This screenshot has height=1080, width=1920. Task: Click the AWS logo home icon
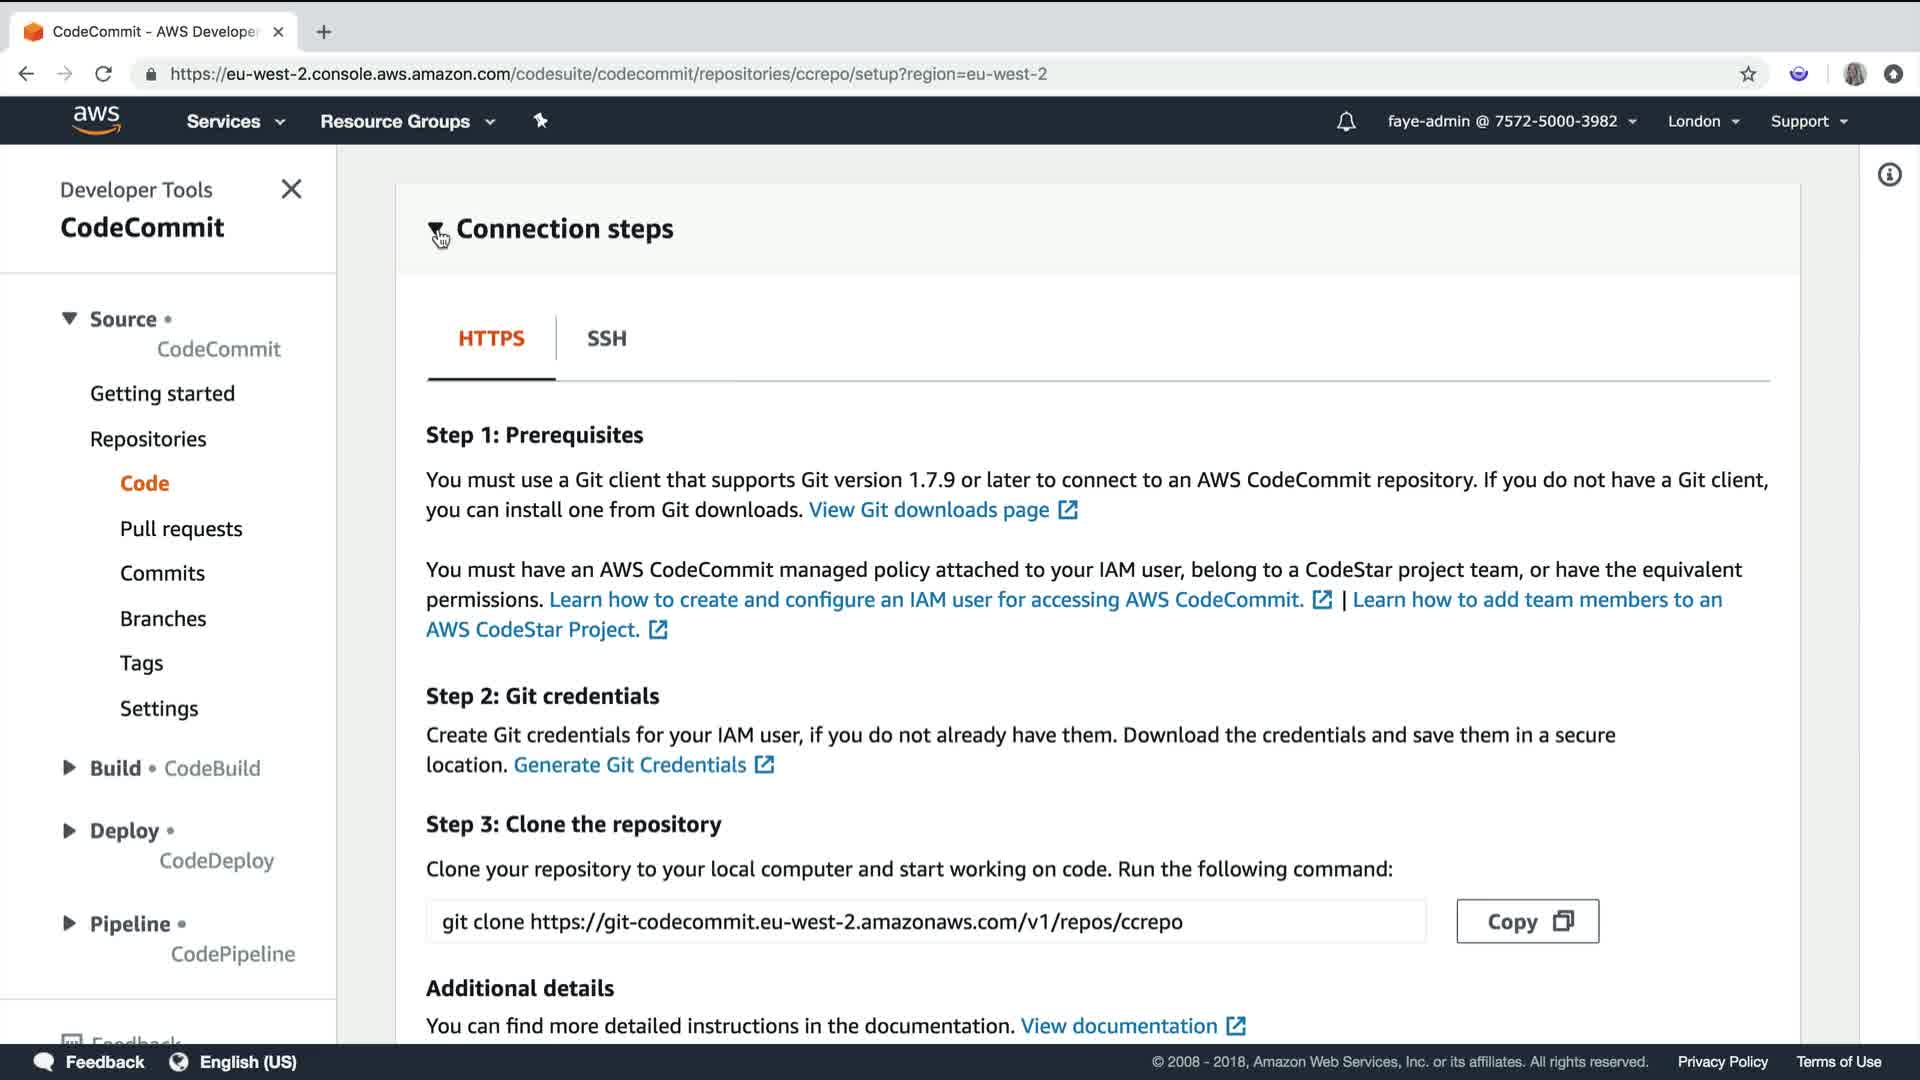pyautogui.click(x=96, y=120)
